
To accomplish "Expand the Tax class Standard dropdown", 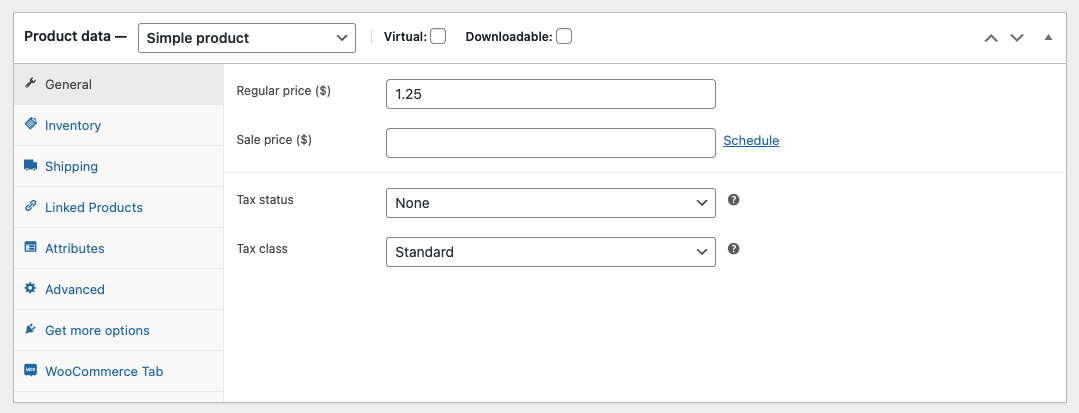I will click(551, 252).
